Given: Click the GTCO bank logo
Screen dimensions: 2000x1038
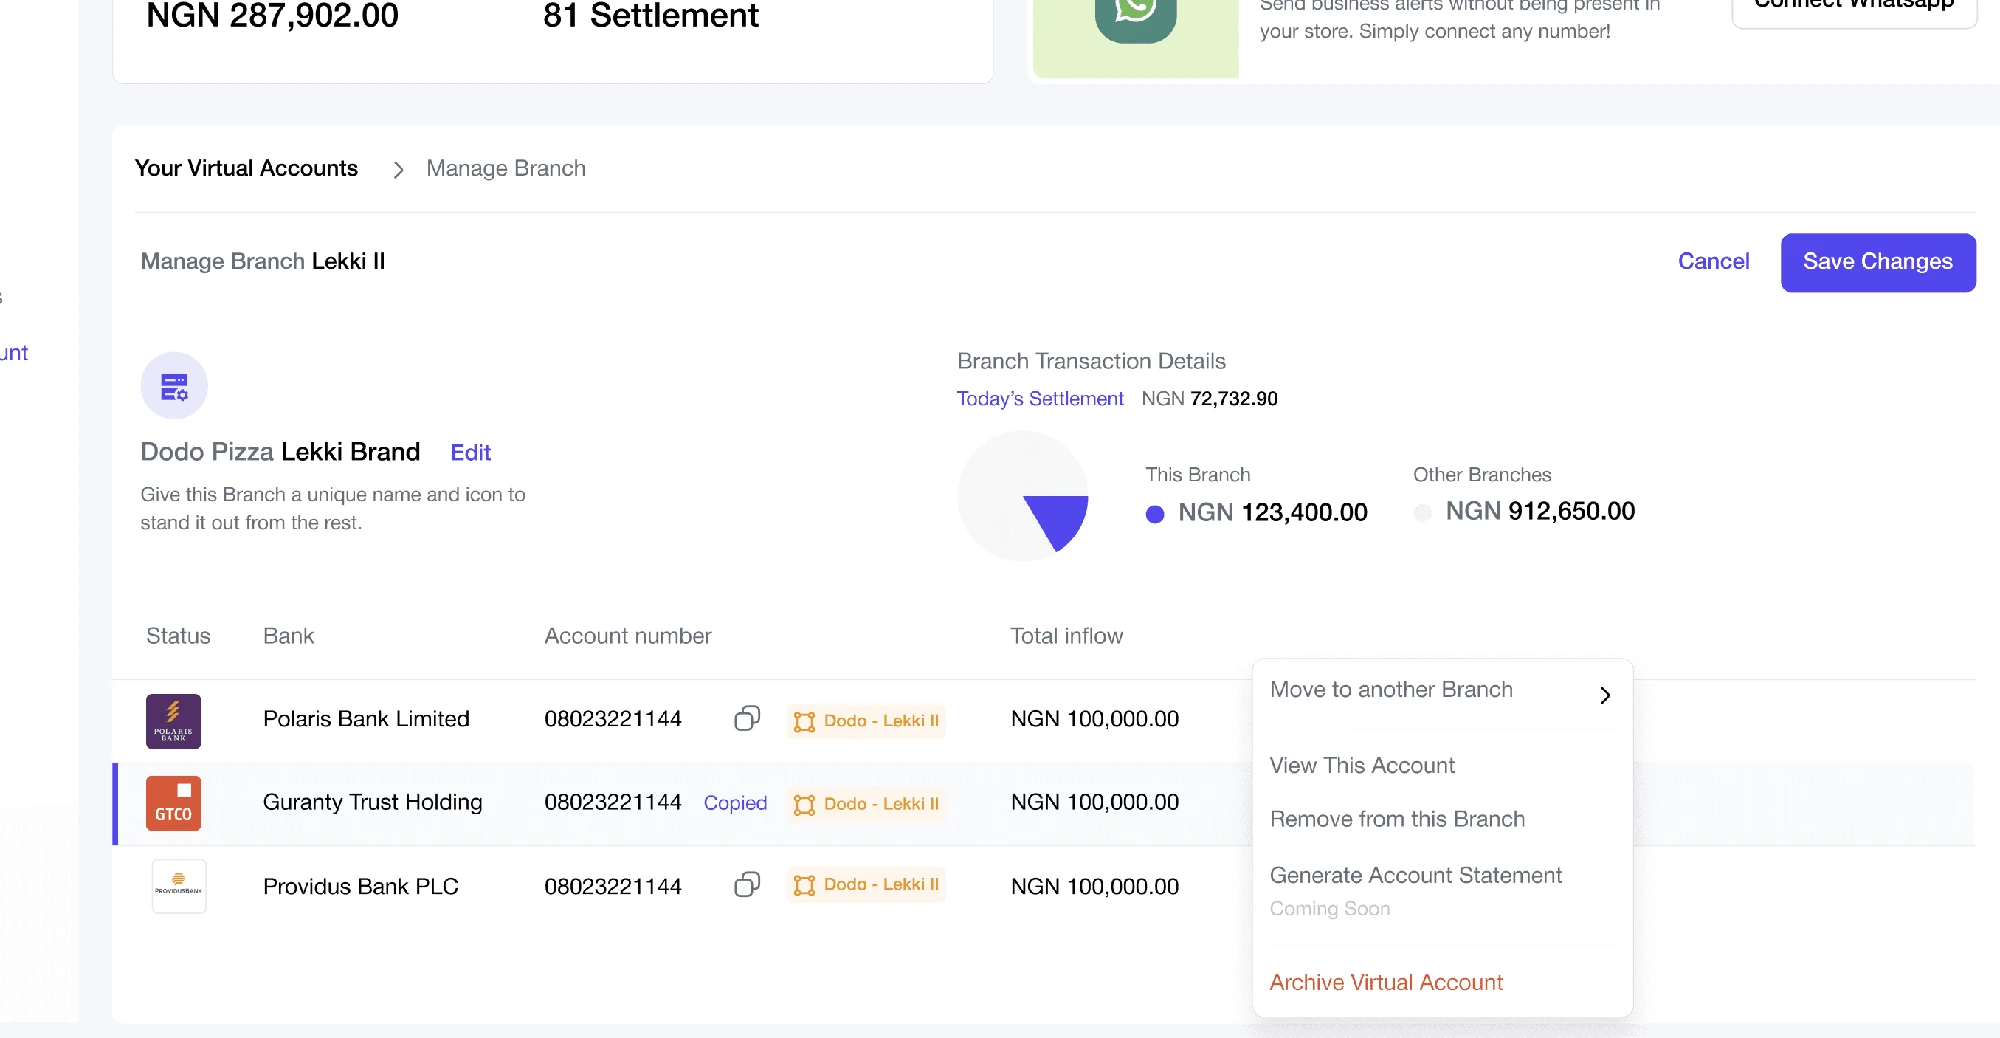Looking at the screenshot, I should [174, 803].
